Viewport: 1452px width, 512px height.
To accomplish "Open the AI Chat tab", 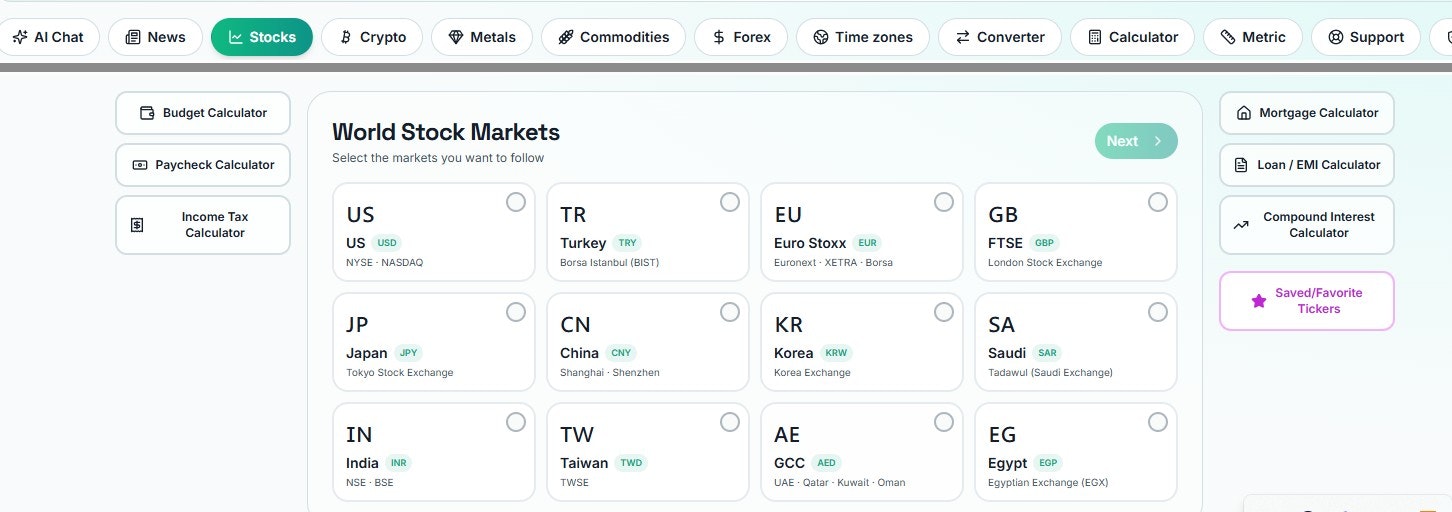I will point(49,37).
